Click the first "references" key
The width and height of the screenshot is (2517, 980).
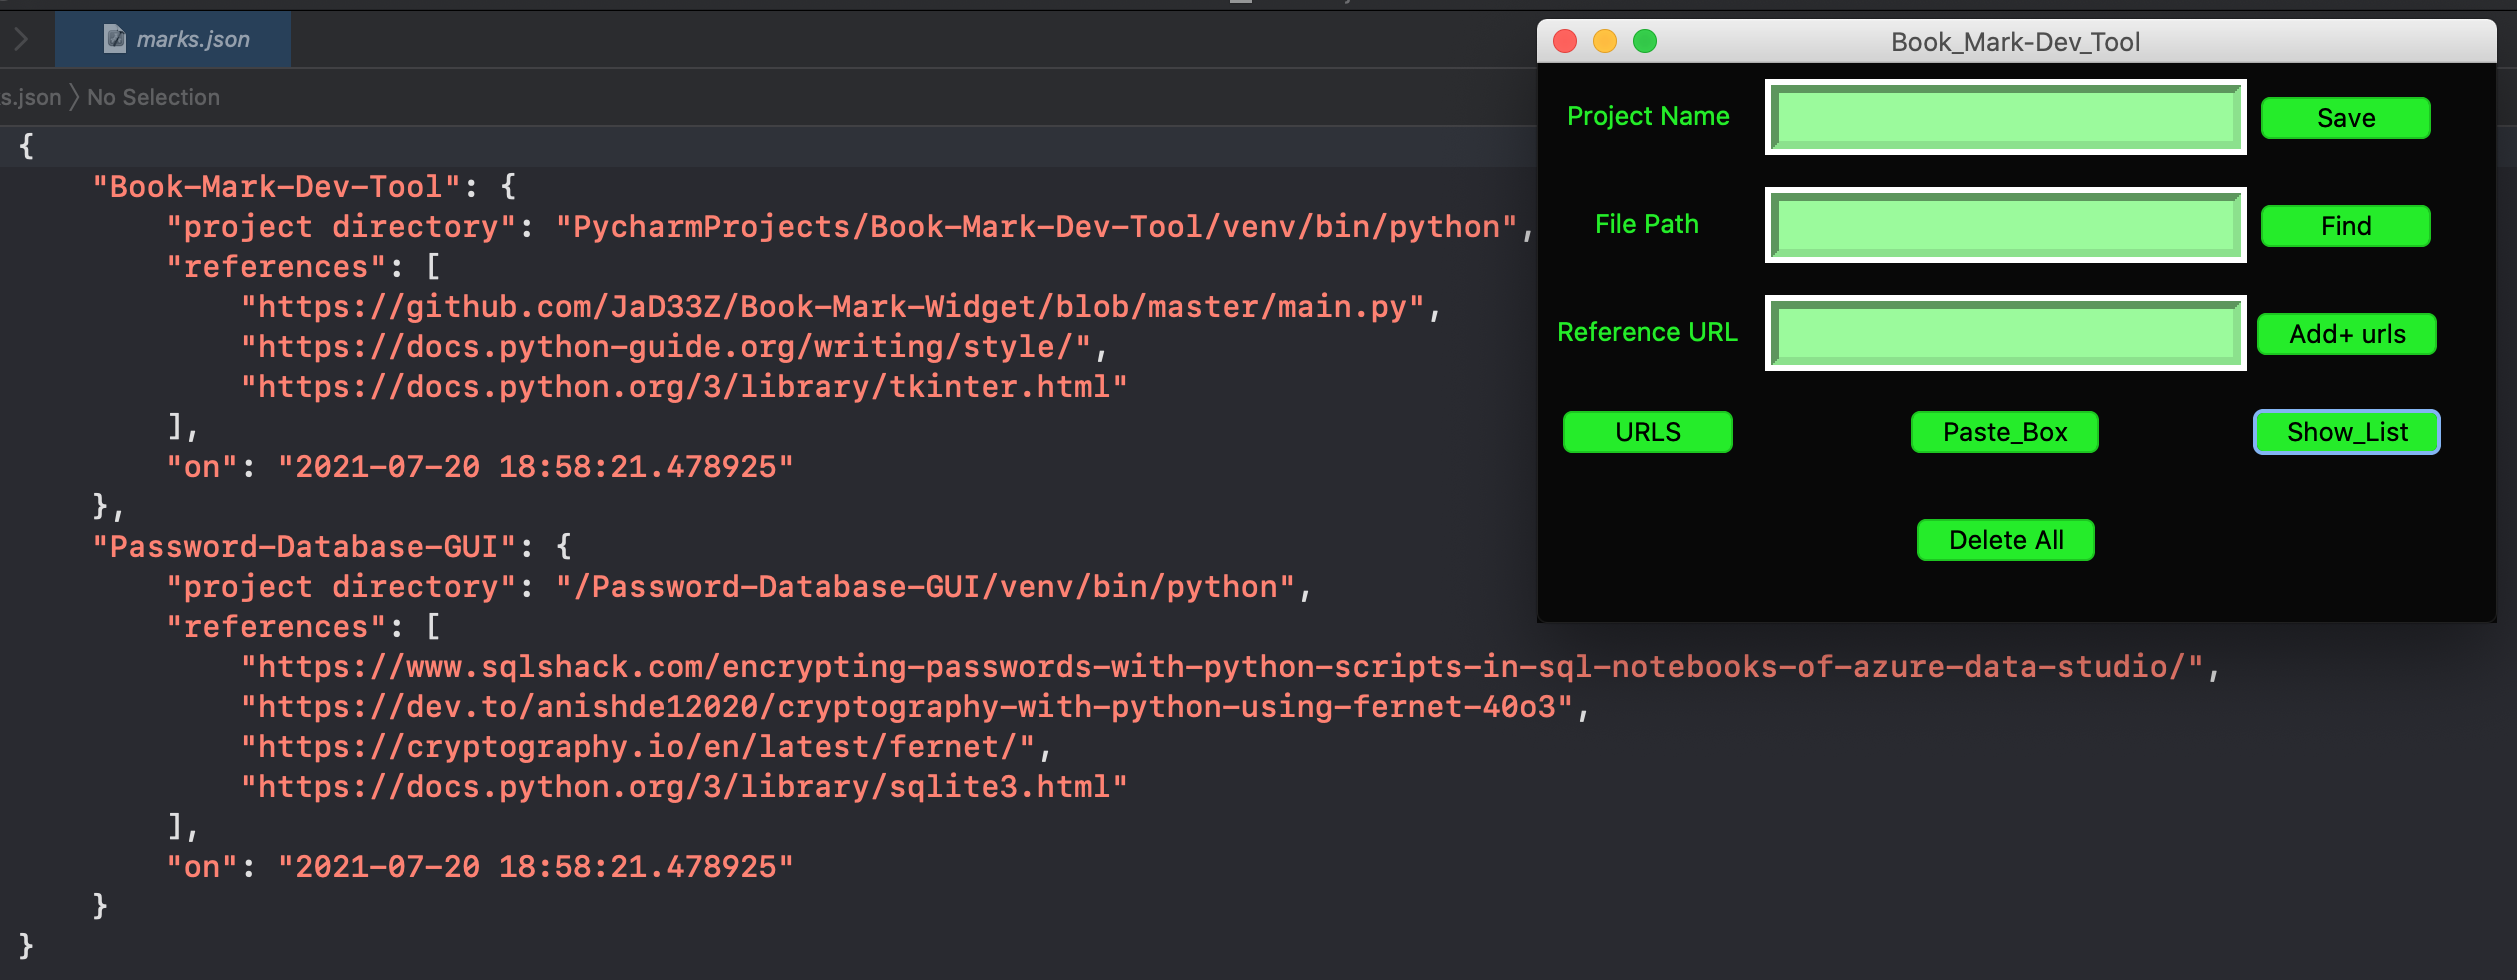click(x=277, y=267)
